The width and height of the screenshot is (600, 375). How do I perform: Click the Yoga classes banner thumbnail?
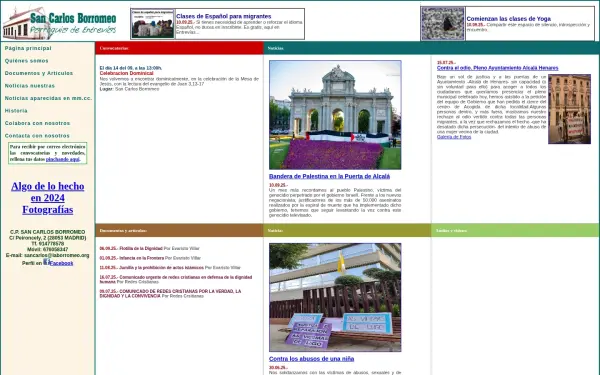click(x=443, y=23)
